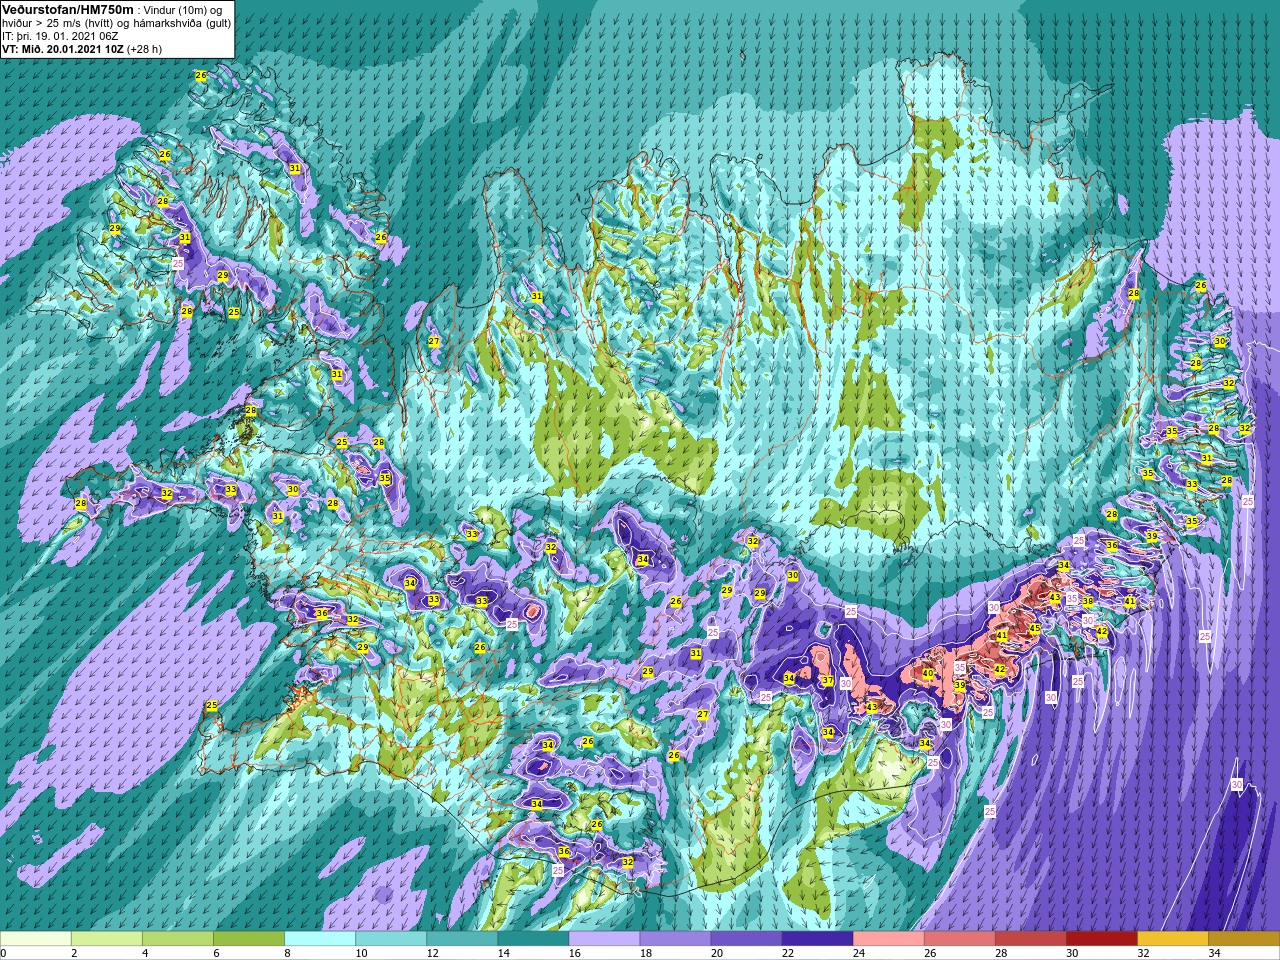
Task: Select the light pink 24–26 m/s legend swatch
Action: (888, 939)
